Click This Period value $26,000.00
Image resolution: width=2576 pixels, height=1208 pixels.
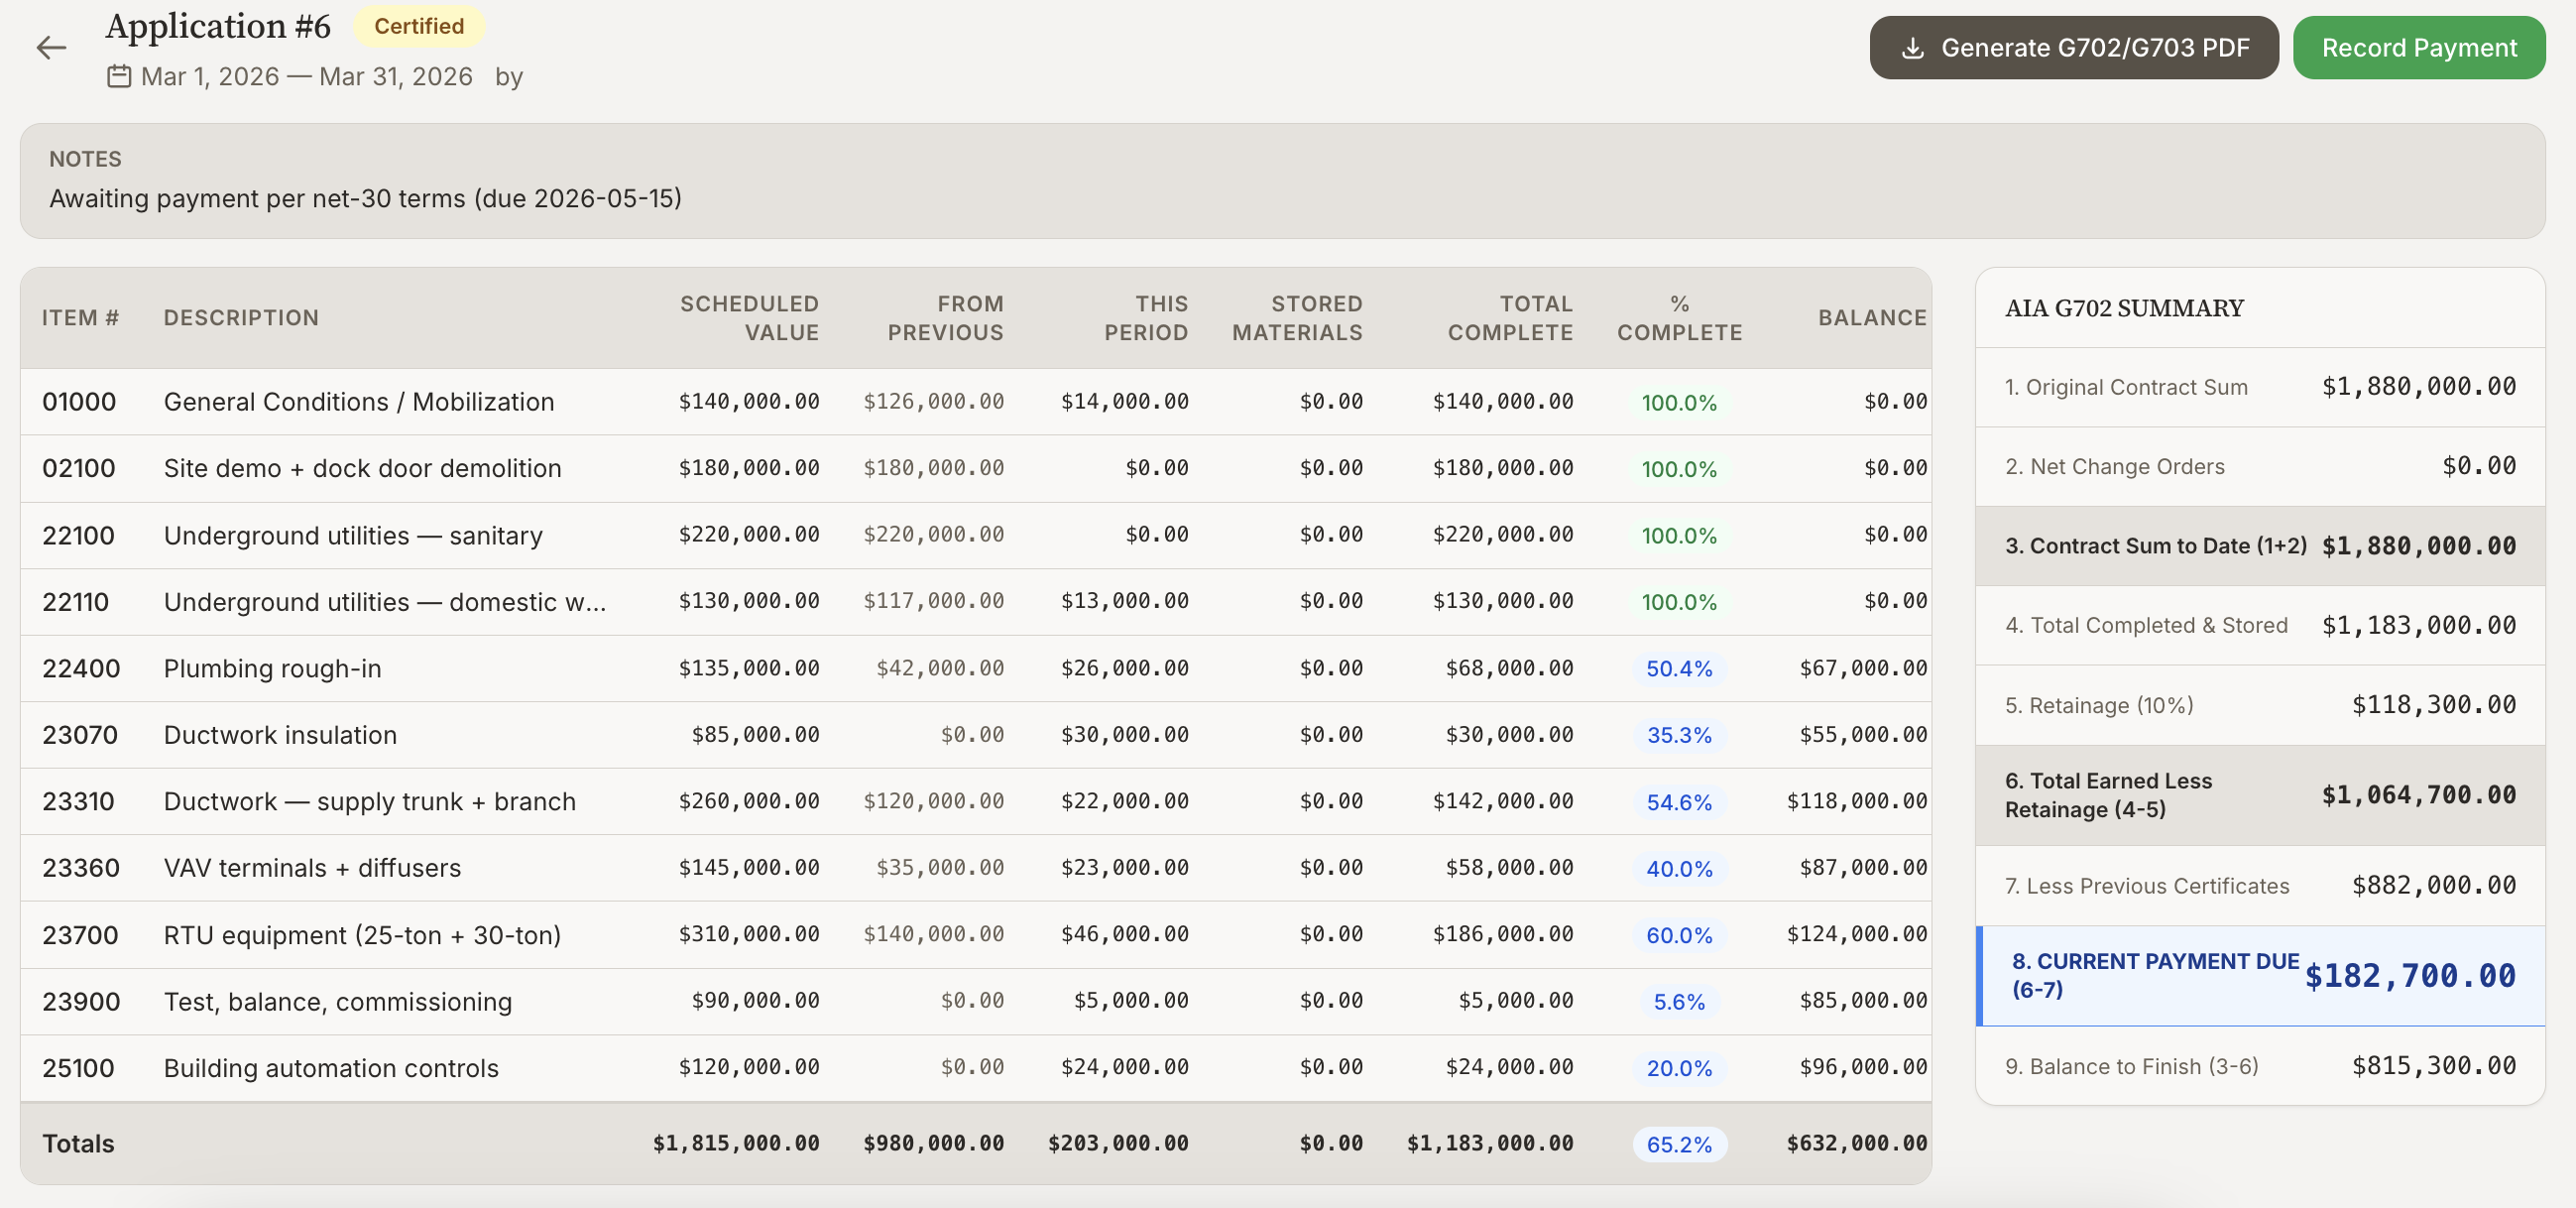[x=1124, y=668]
